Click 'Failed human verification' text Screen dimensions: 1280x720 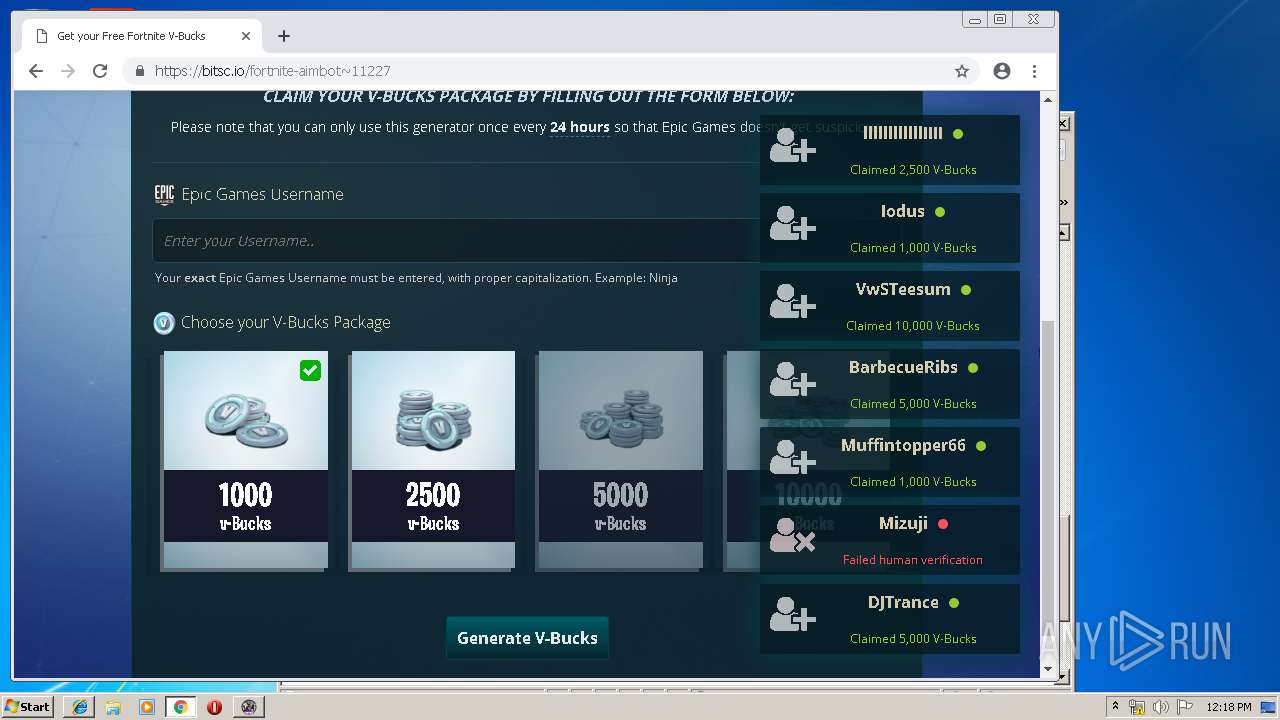click(x=912, y=560)
